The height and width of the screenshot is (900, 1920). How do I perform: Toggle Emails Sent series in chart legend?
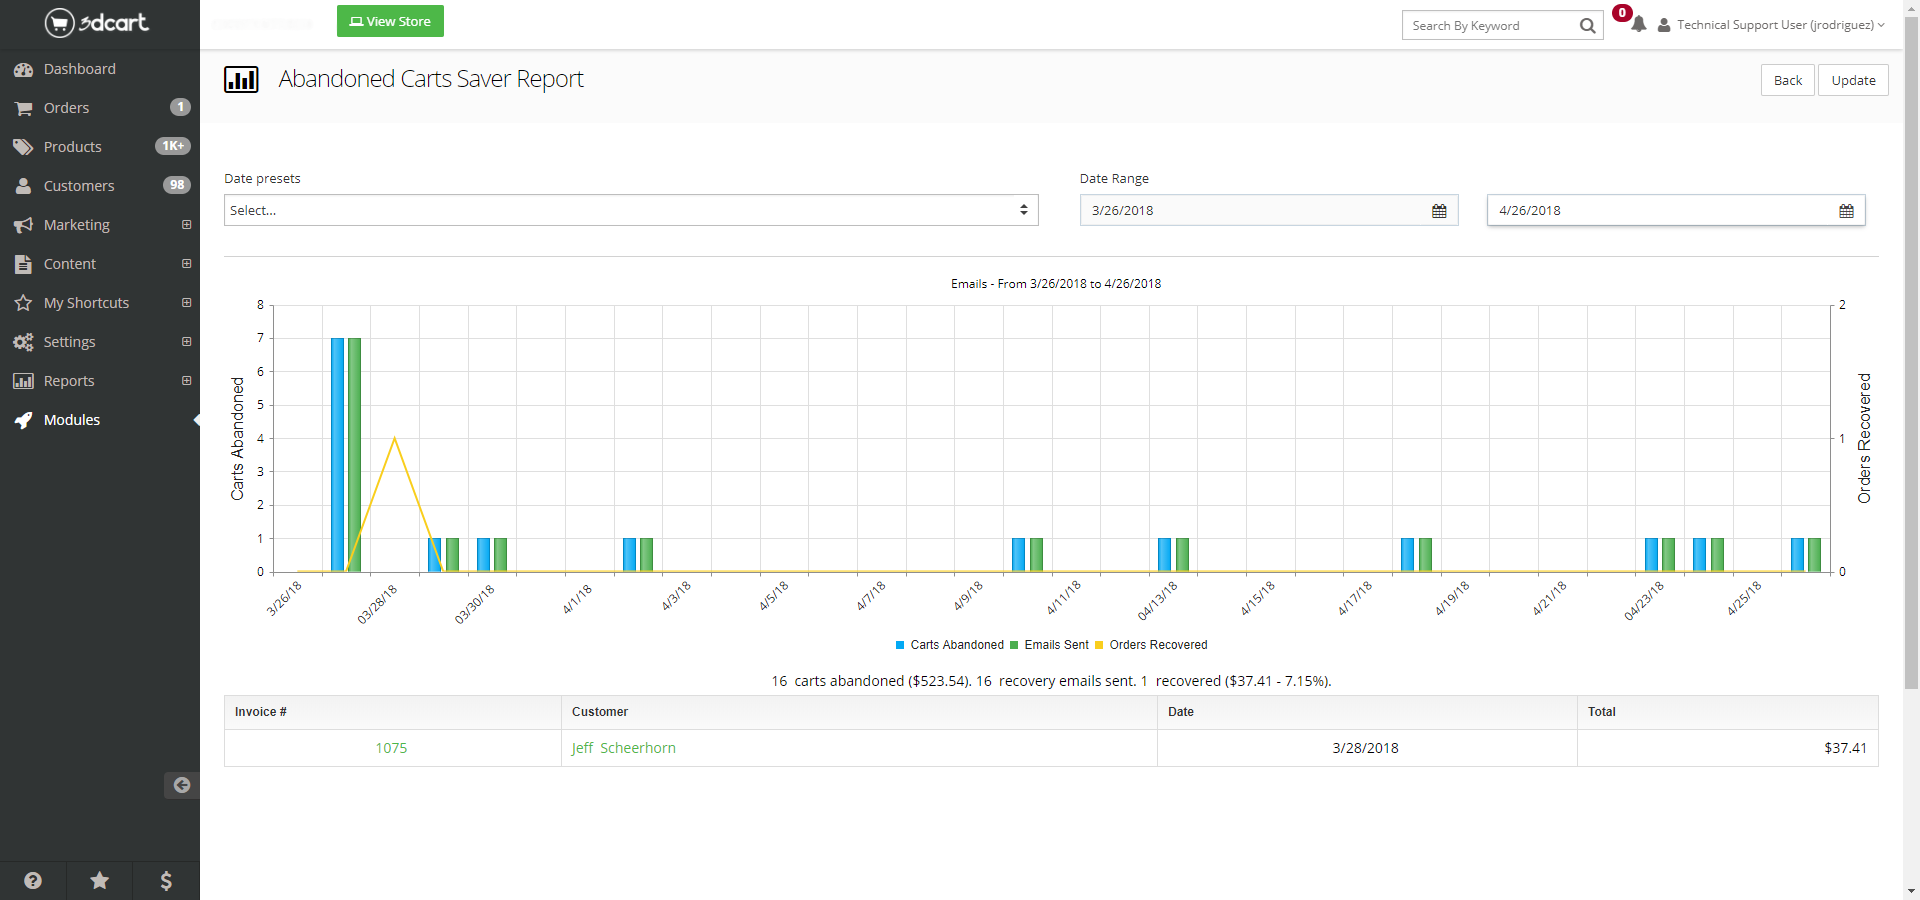click(x=1050, y=645)
